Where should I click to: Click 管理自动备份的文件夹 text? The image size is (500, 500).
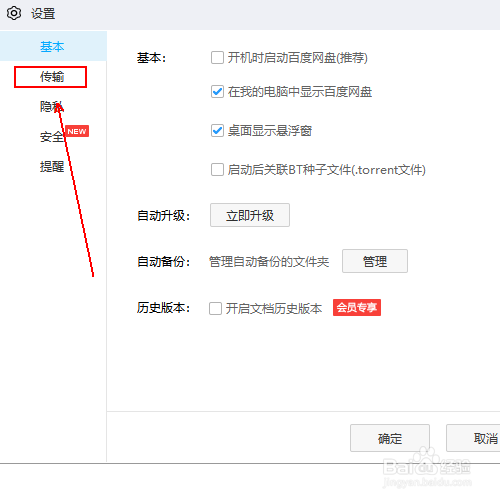(x=269, y=262)
